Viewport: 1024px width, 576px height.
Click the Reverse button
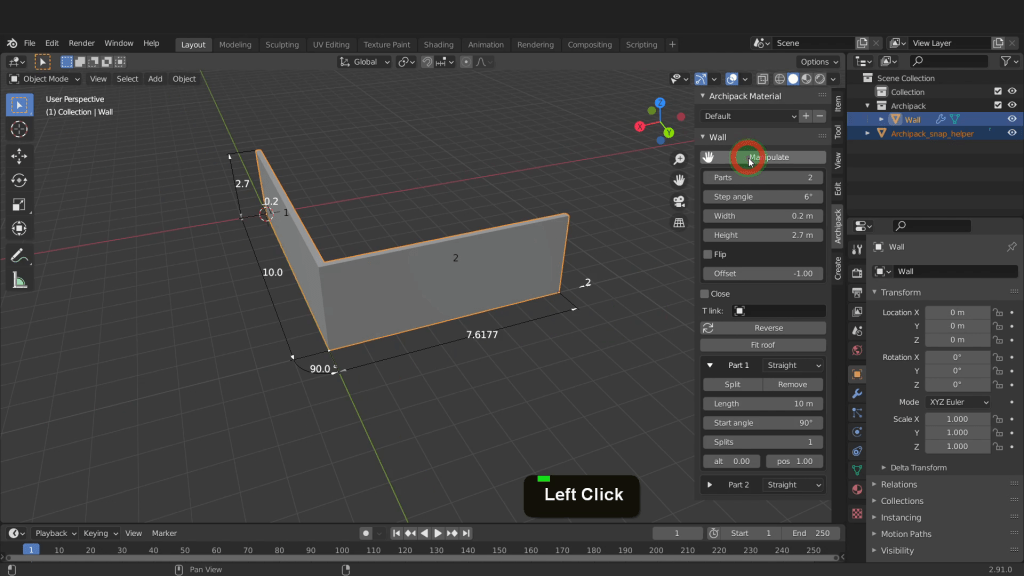pyautogui.click(x=768, y=328)
